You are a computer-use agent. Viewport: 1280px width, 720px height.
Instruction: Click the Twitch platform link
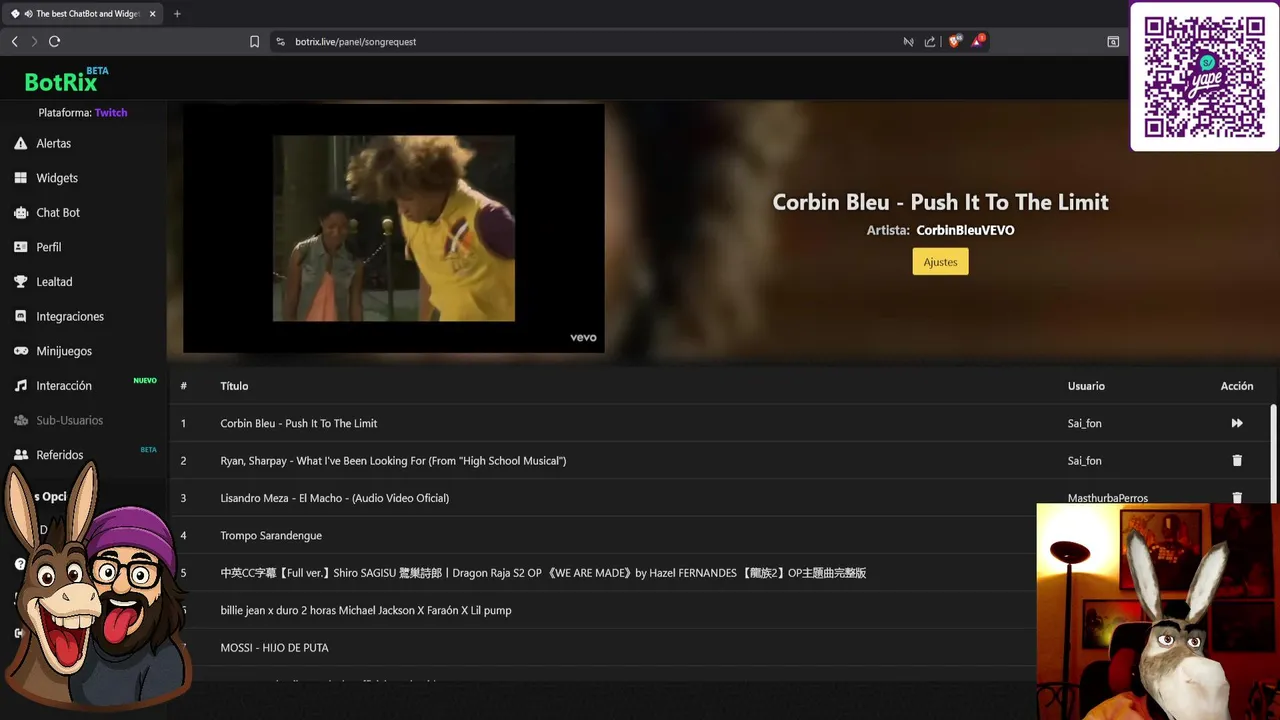pos(111,113)
